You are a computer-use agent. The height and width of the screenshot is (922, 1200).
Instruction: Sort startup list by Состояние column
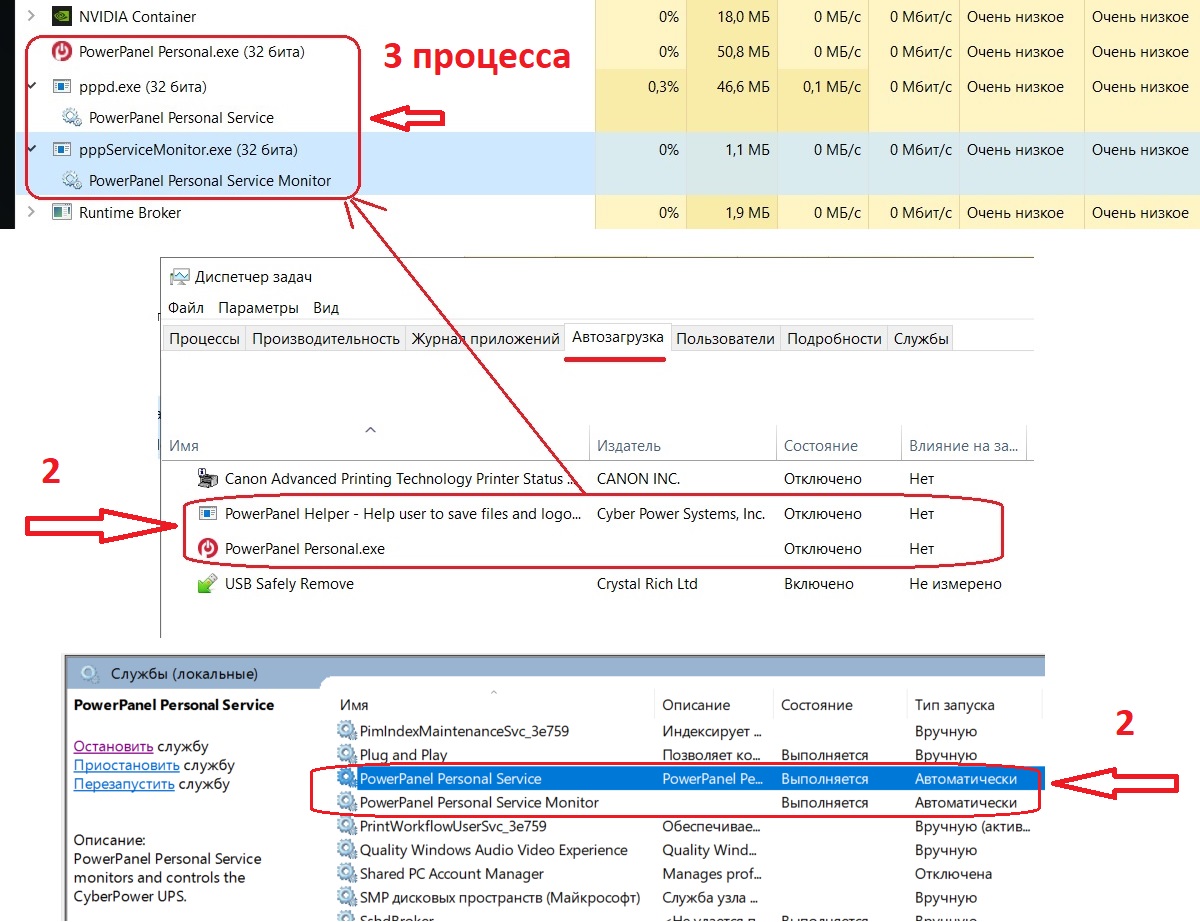(x=838, y=446)
